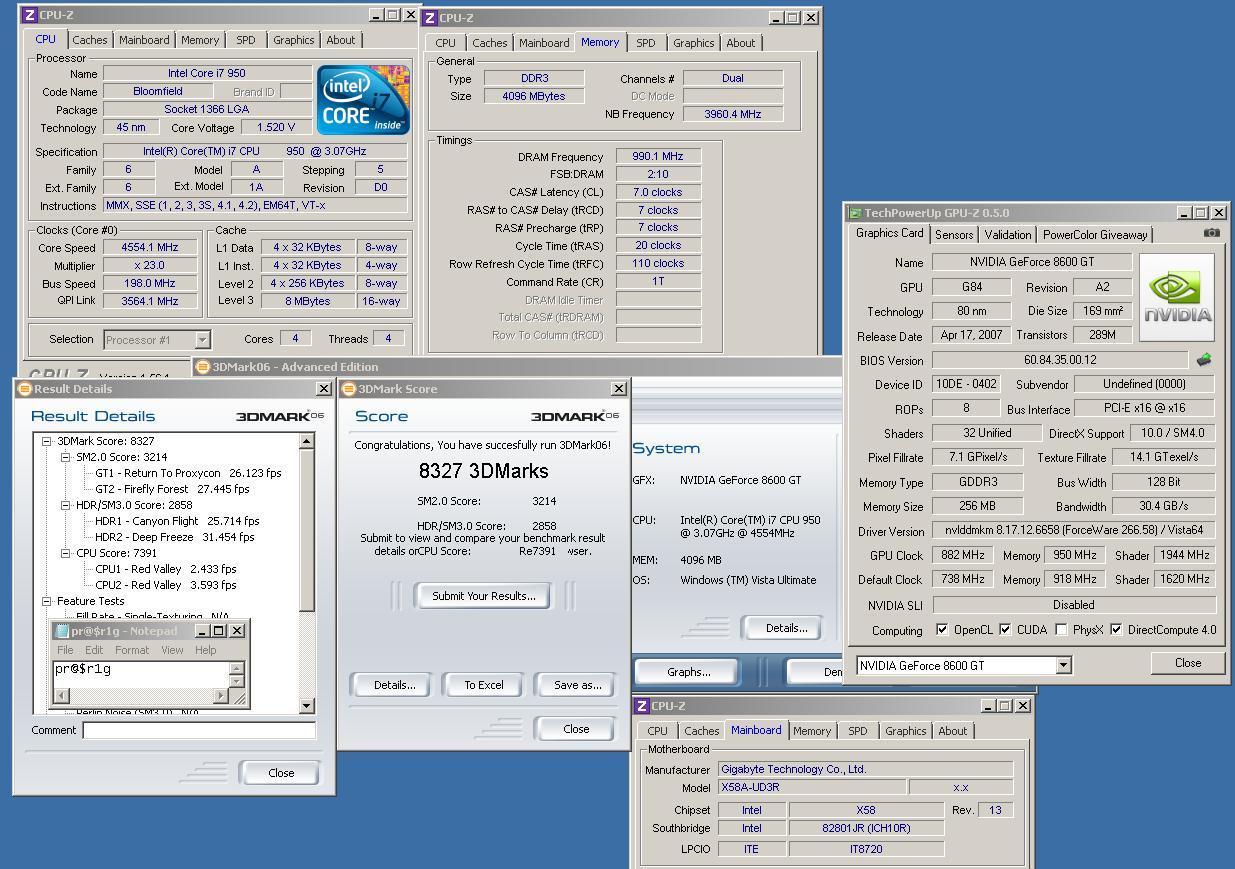Open the Graphics tab in the bottom CPU-Z Mainboard window
The height and width of the screenshot is (869, 1235).
(906, 731)
